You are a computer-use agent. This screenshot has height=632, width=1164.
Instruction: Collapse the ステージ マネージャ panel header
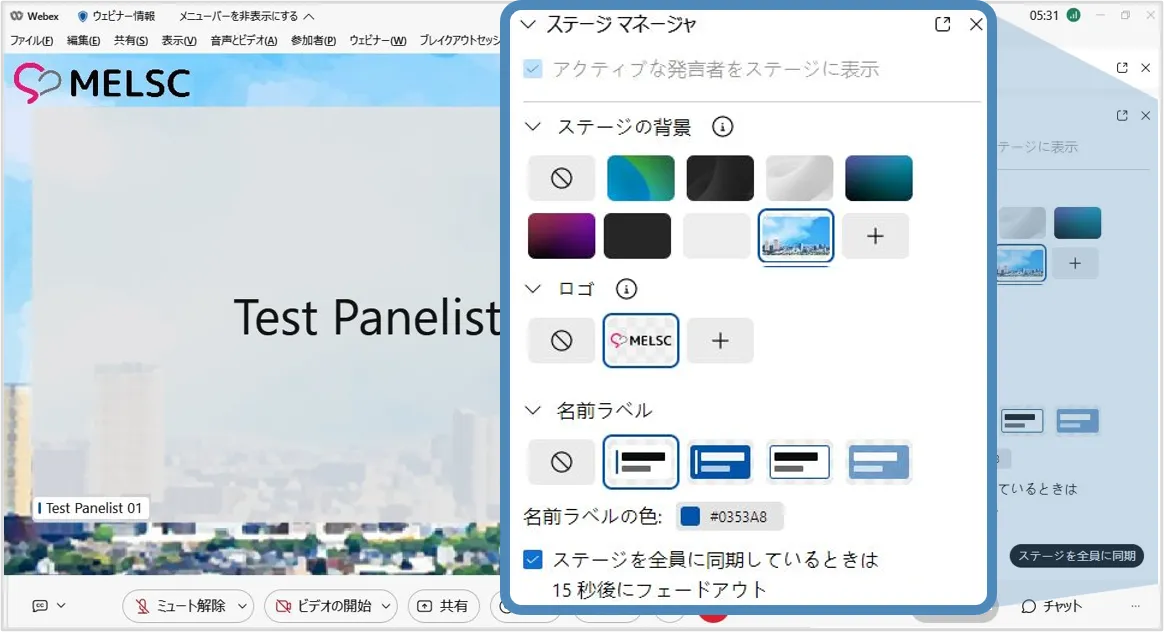(x=529, y=25)
